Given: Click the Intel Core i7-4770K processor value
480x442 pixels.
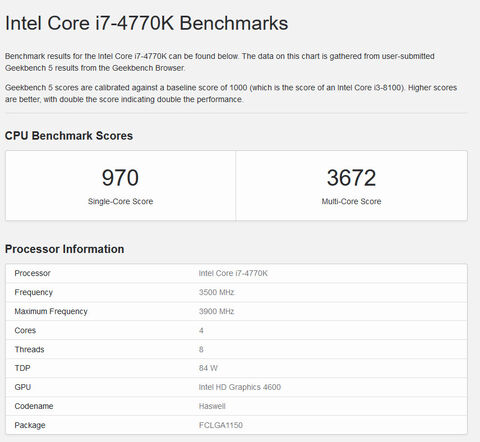Looking at the screenshot, I should click(x=233, y=273).
